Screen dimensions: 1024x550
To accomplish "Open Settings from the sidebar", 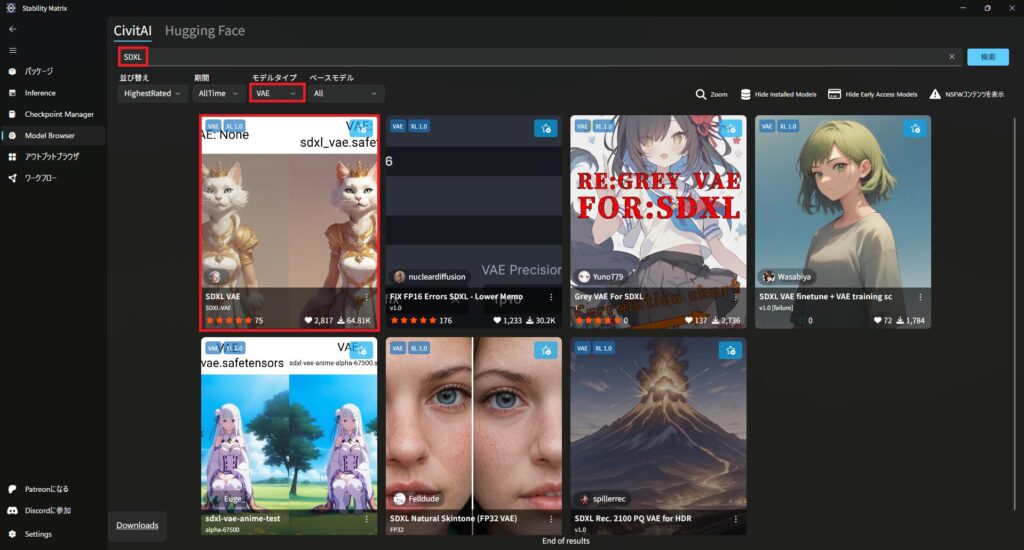I will tap(52, 534).
